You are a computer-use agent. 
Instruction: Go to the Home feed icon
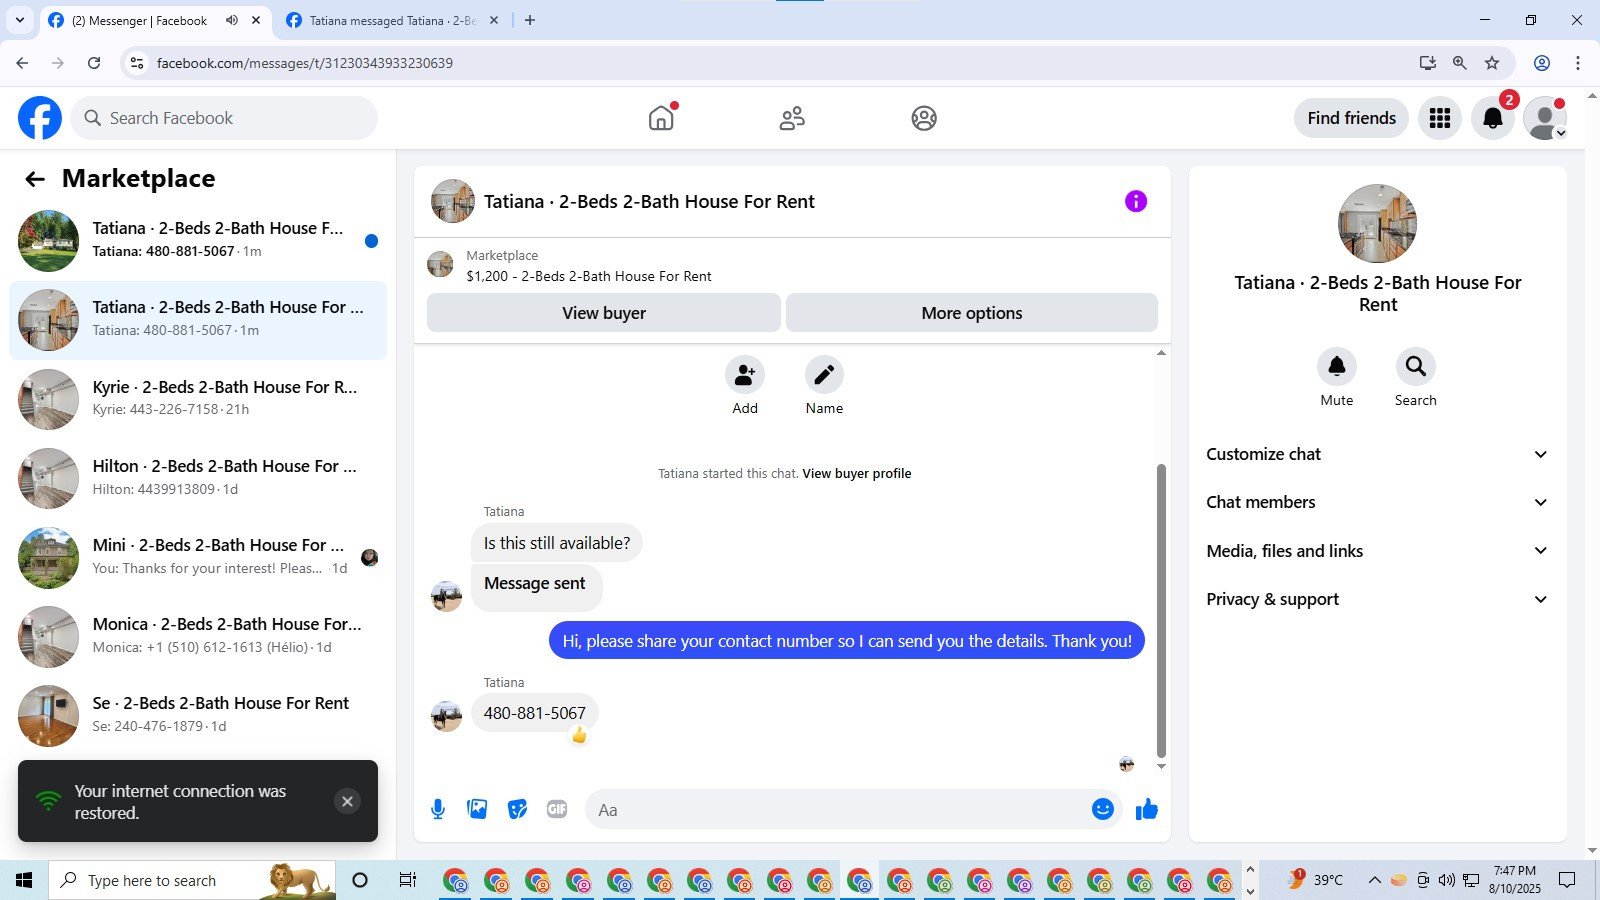coord(661,118)
